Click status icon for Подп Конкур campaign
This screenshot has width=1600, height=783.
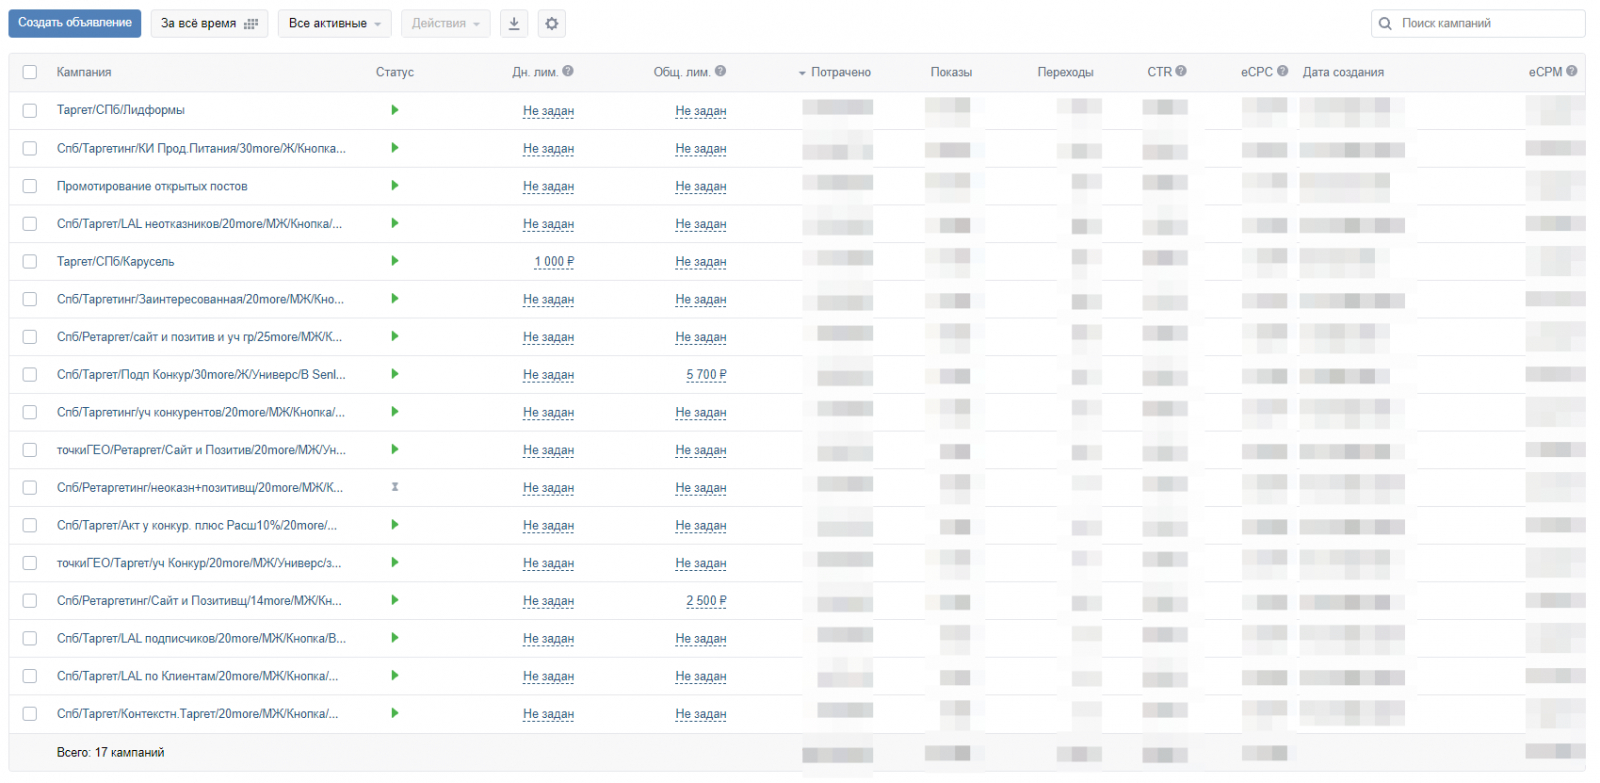(395, 374)
